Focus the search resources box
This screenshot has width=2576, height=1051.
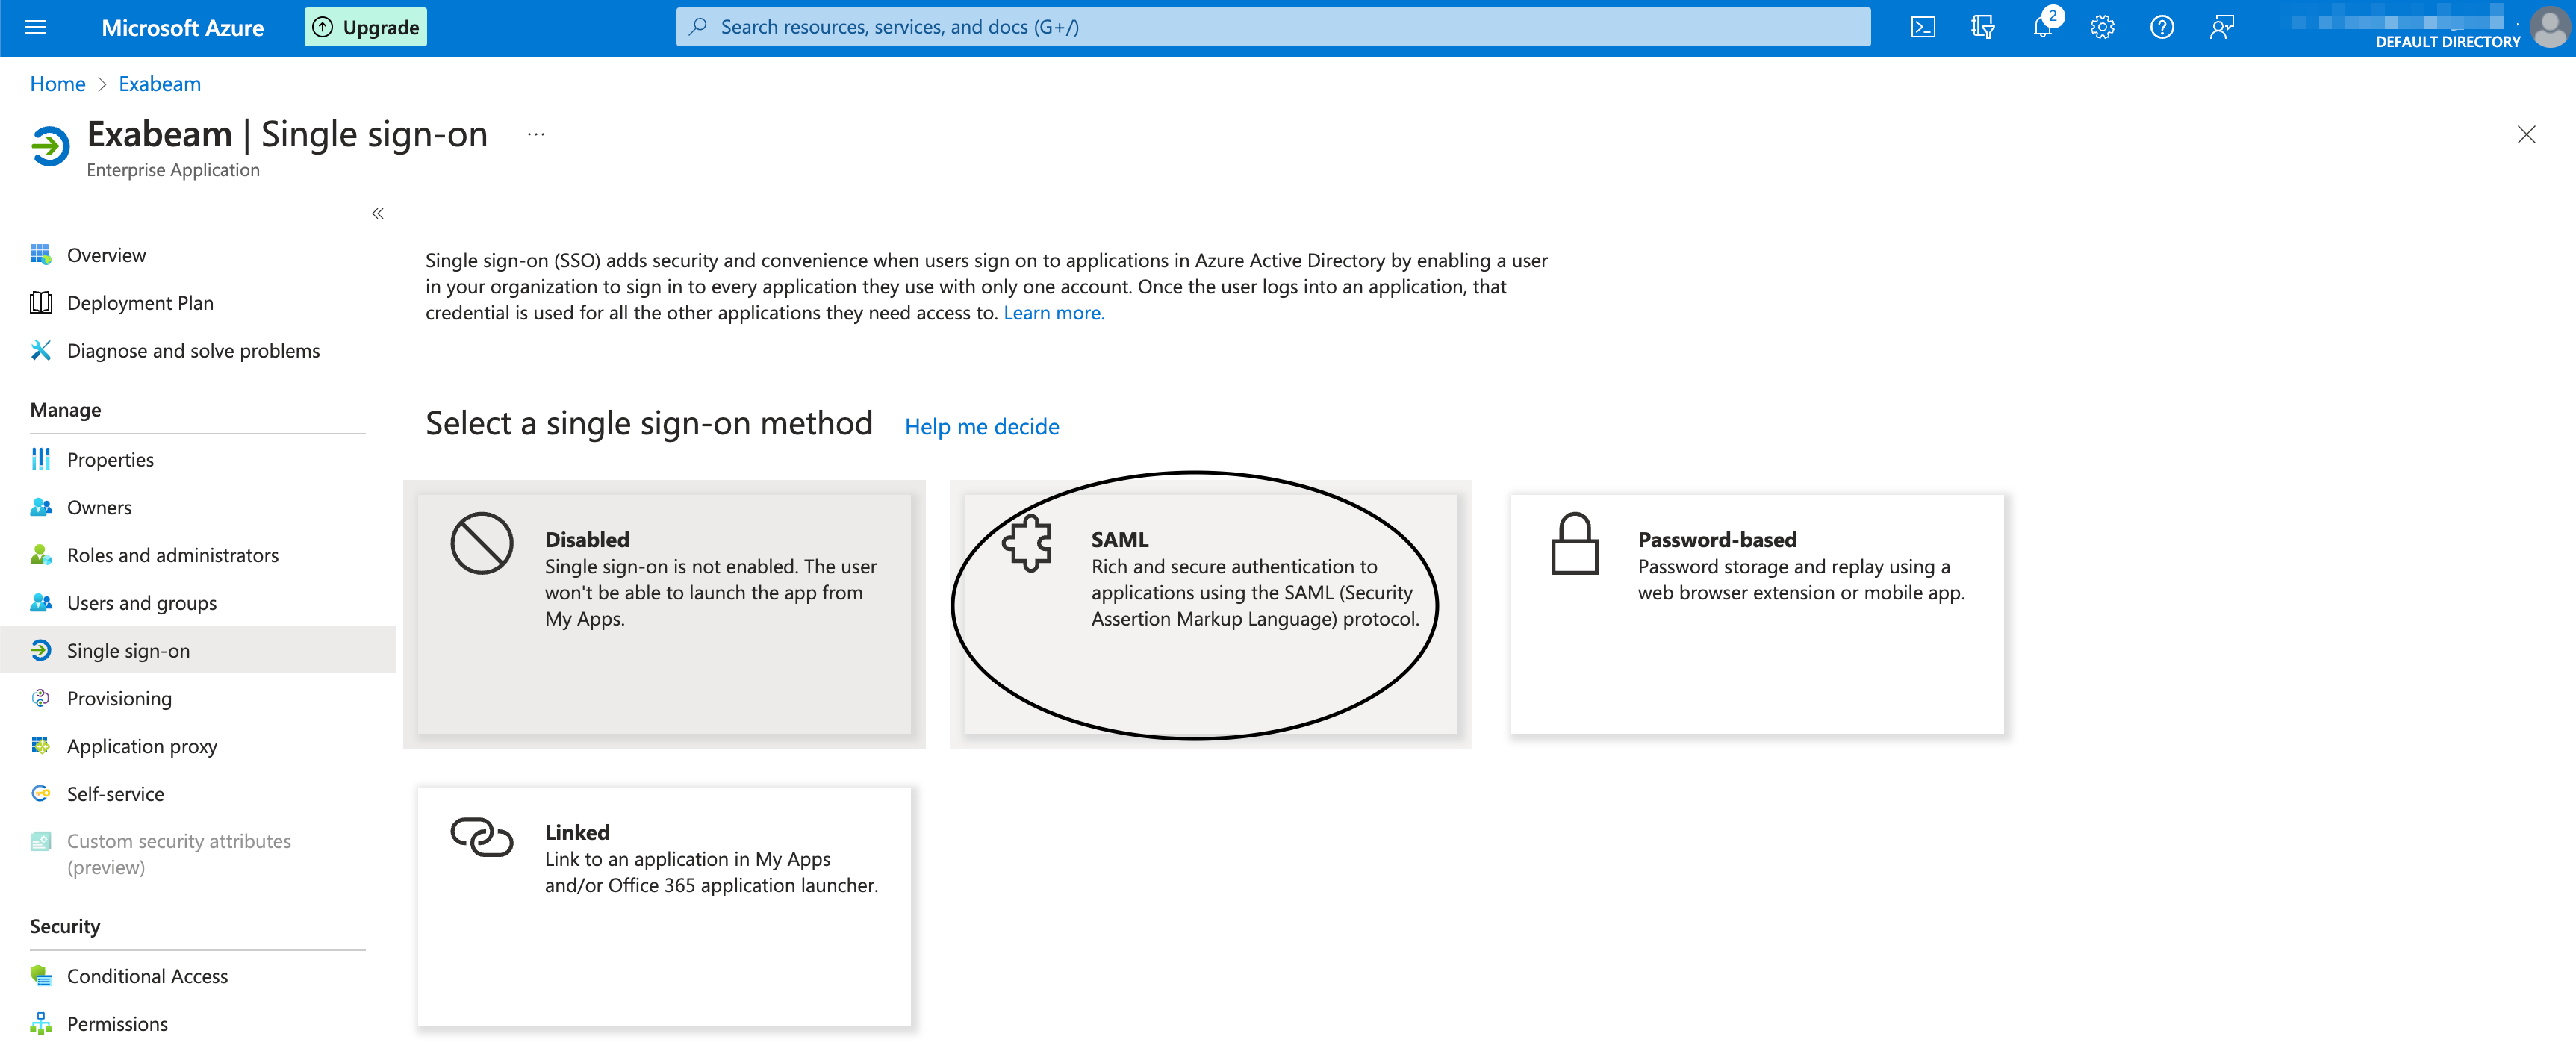1272,27
